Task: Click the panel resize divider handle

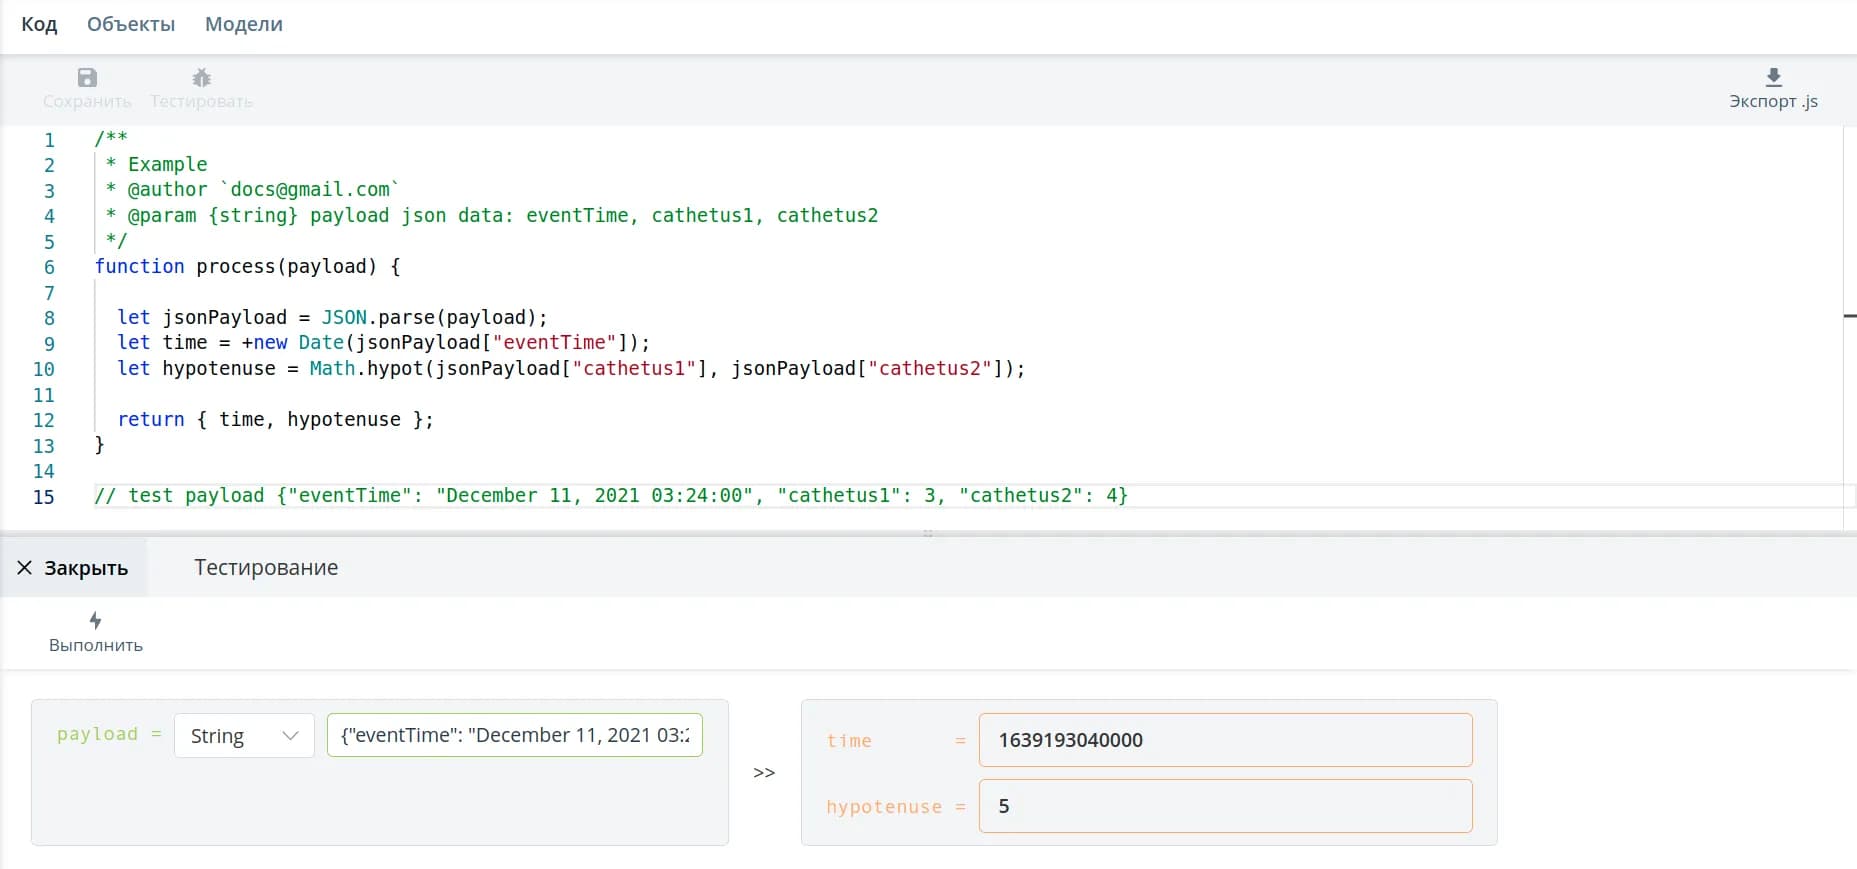Action: [928, 534]
